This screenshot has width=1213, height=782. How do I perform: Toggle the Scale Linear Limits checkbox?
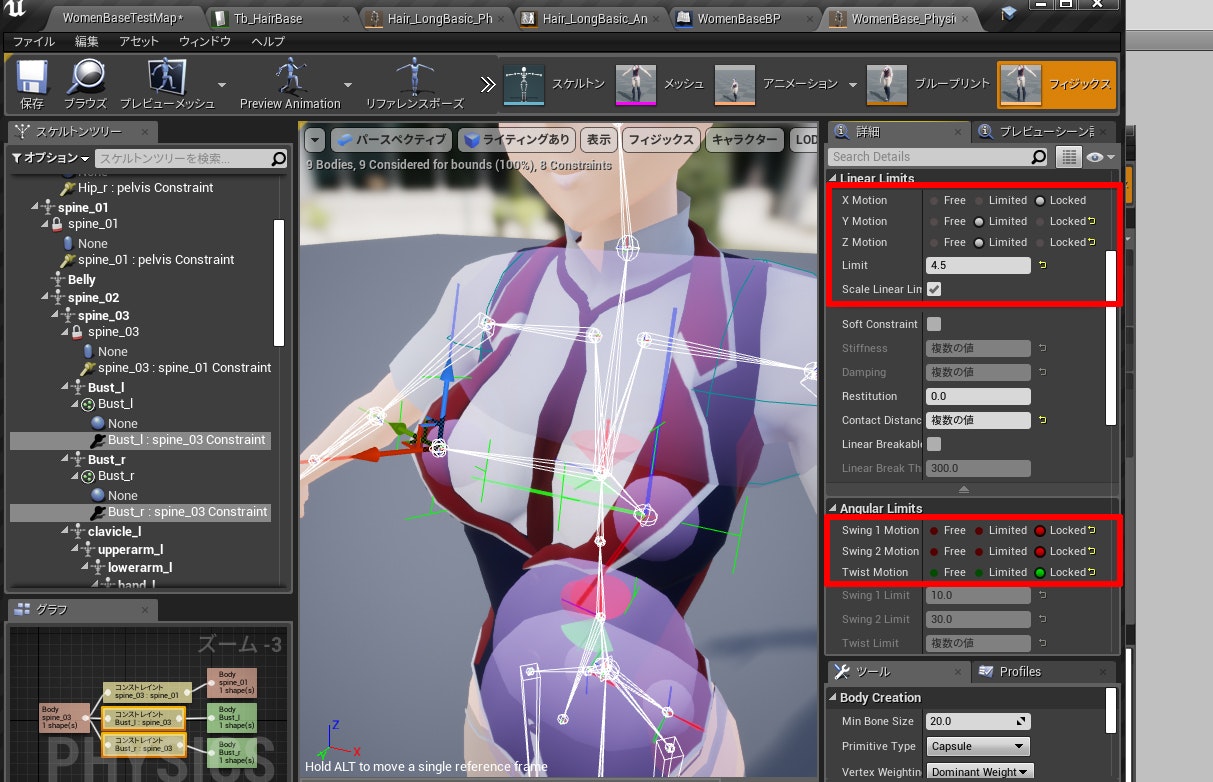point(934,289)
